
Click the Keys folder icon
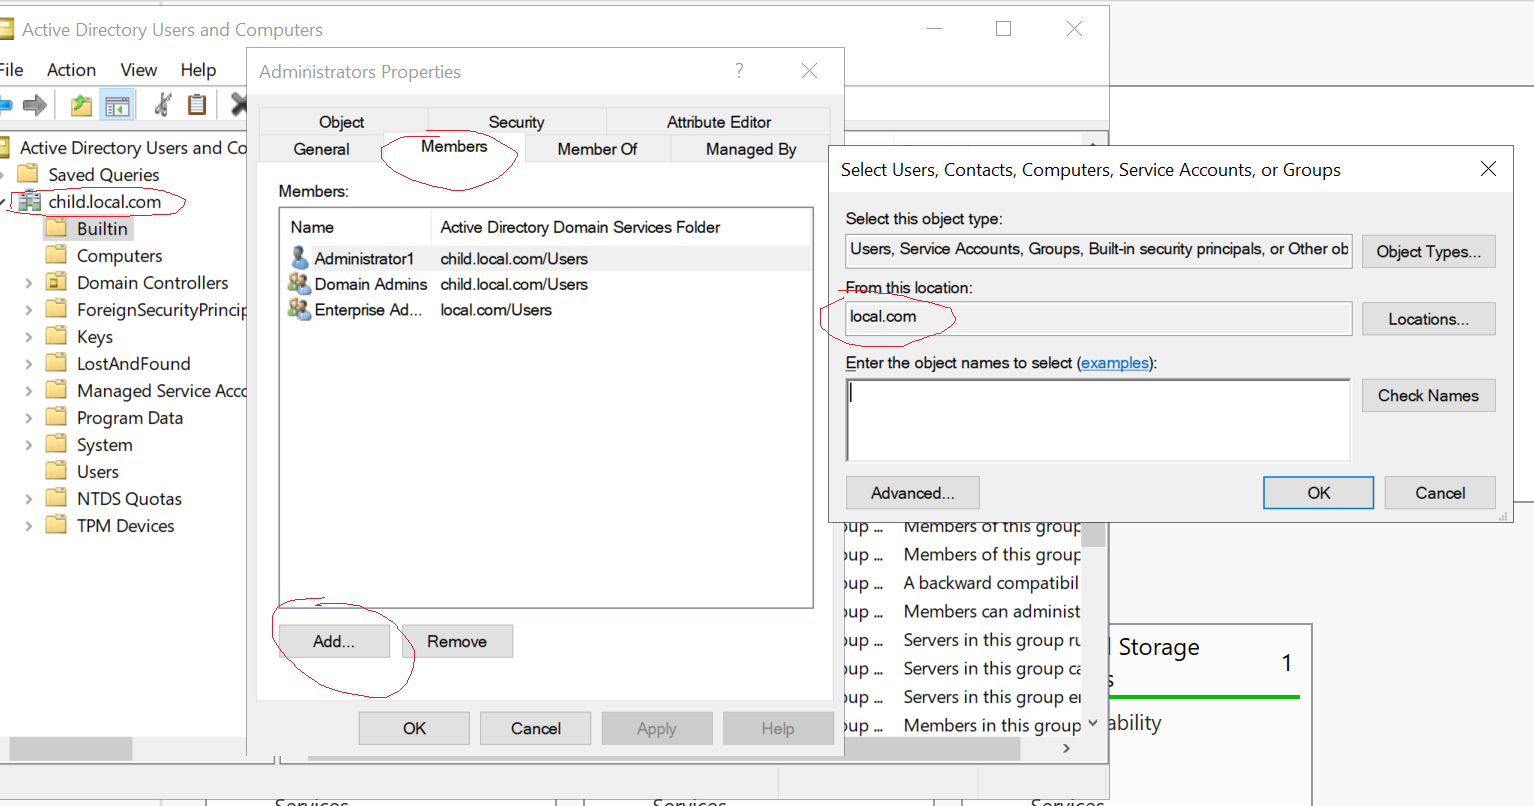pyautogui.click(x=57, y=336)
